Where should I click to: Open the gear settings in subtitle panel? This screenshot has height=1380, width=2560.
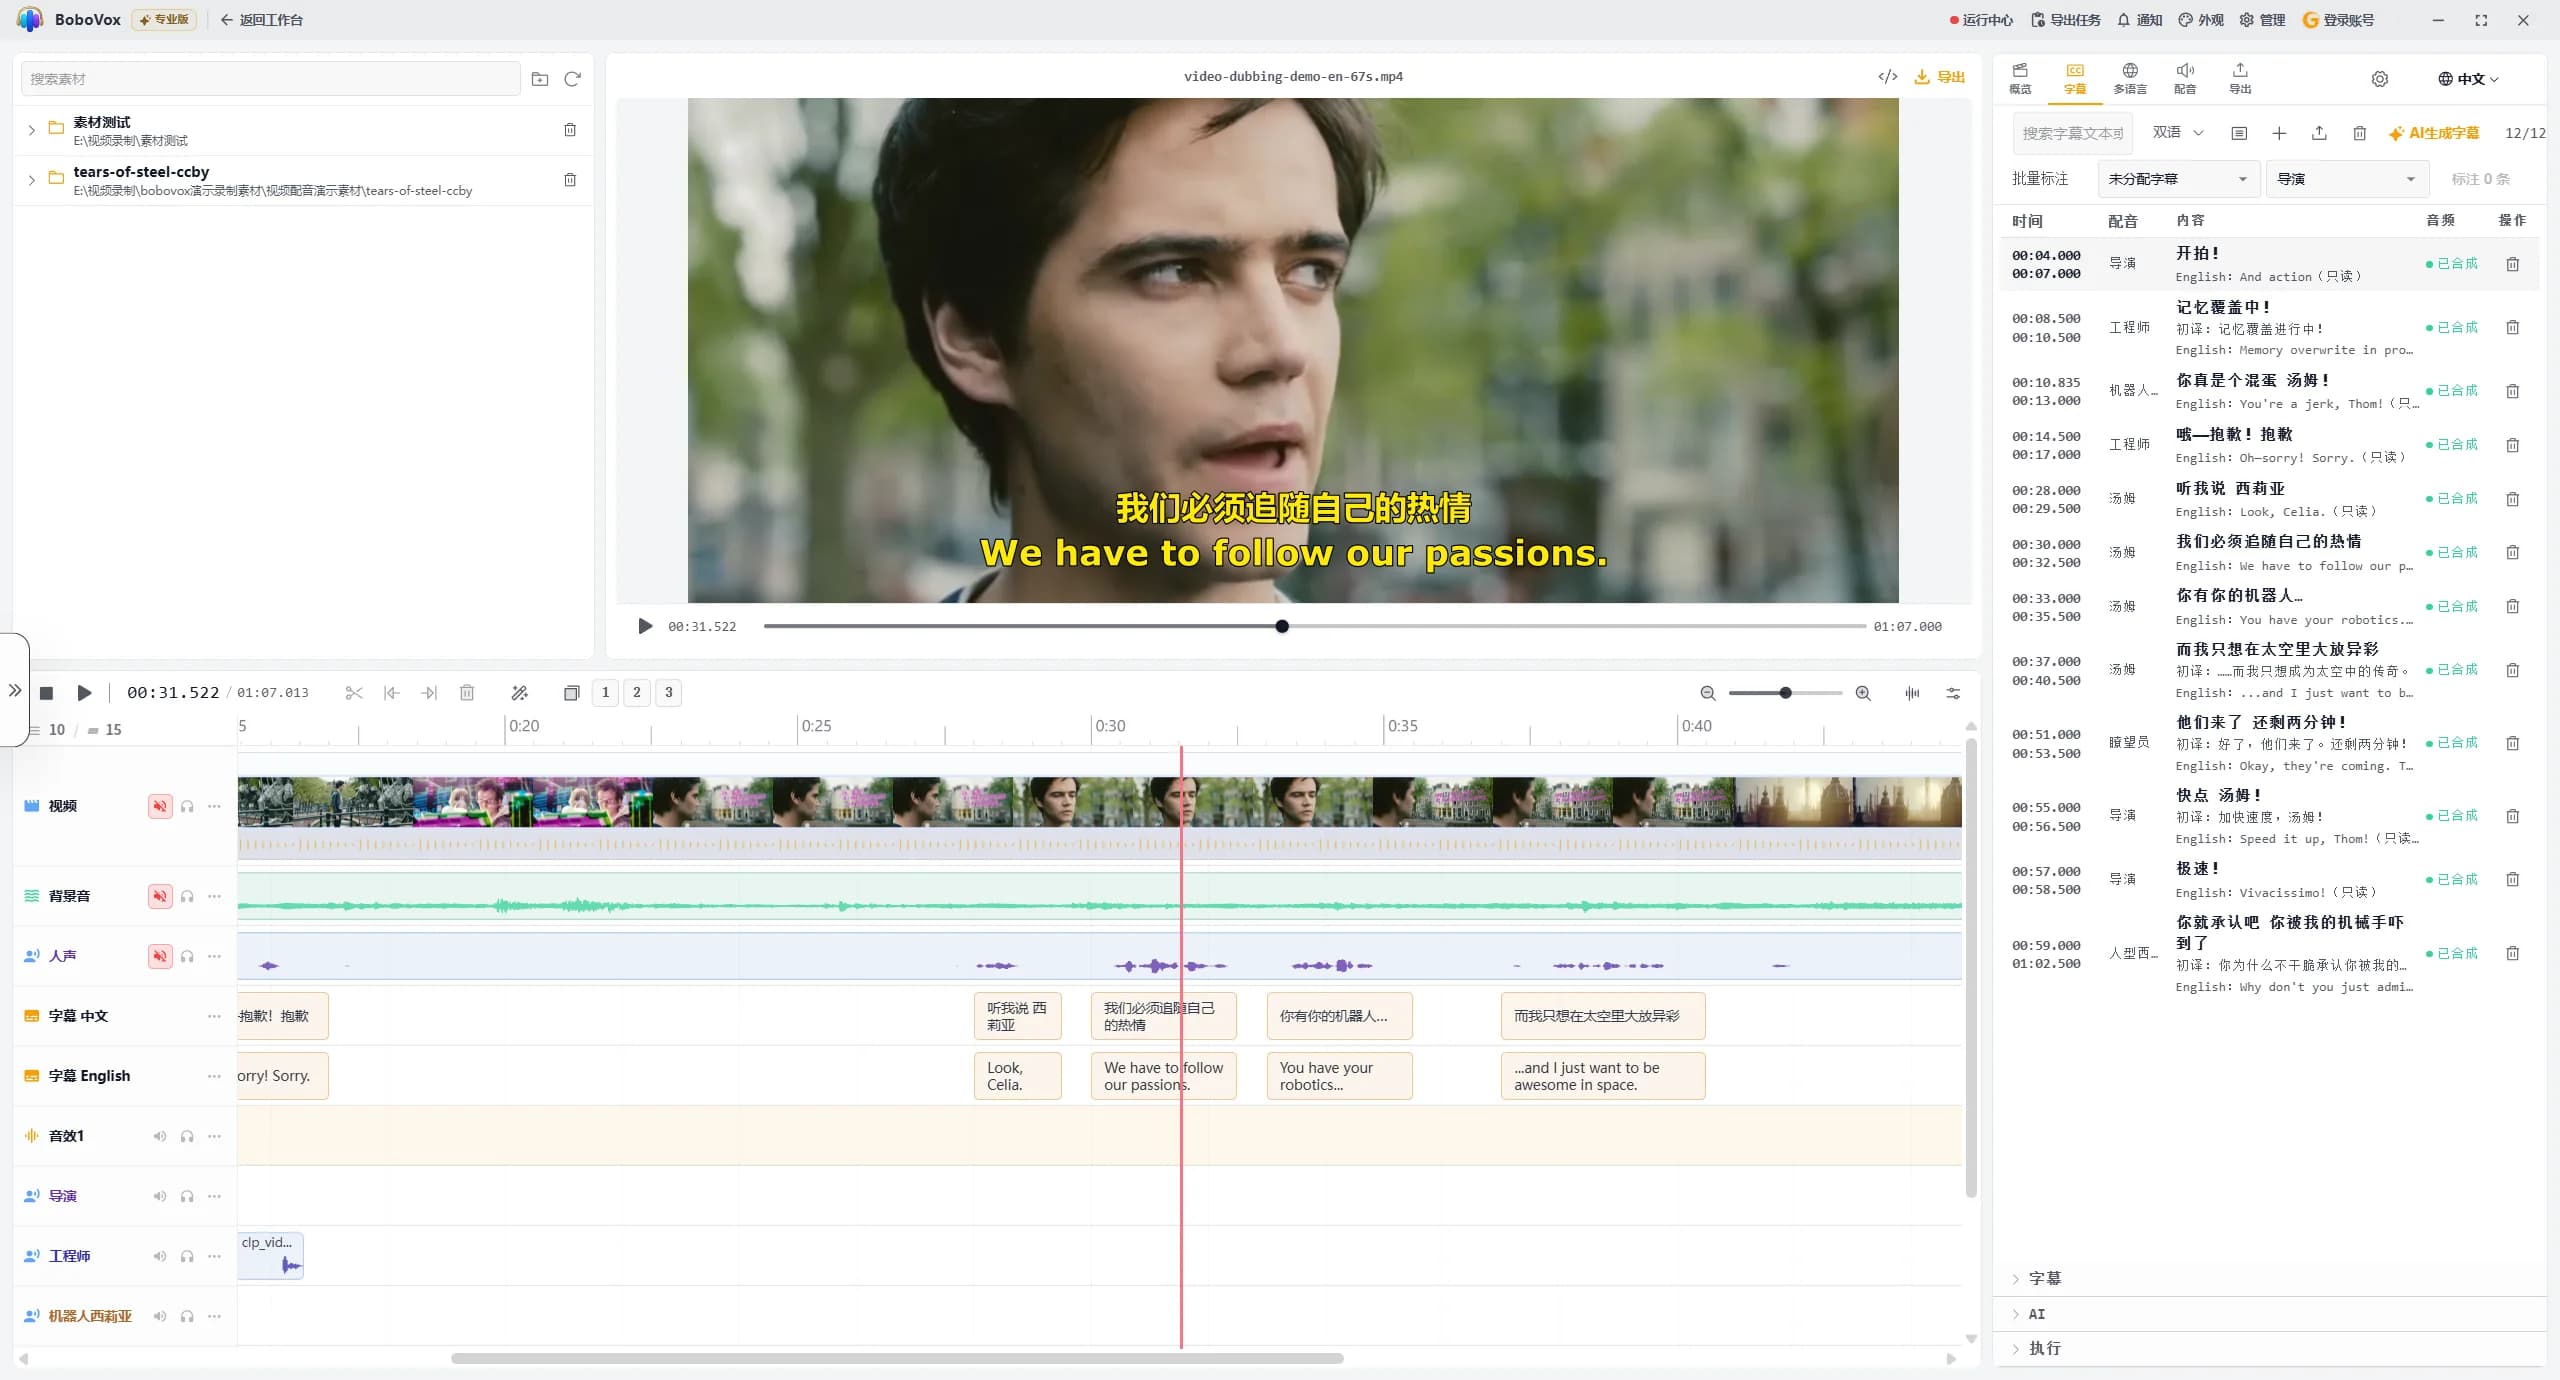(2380, 79)
